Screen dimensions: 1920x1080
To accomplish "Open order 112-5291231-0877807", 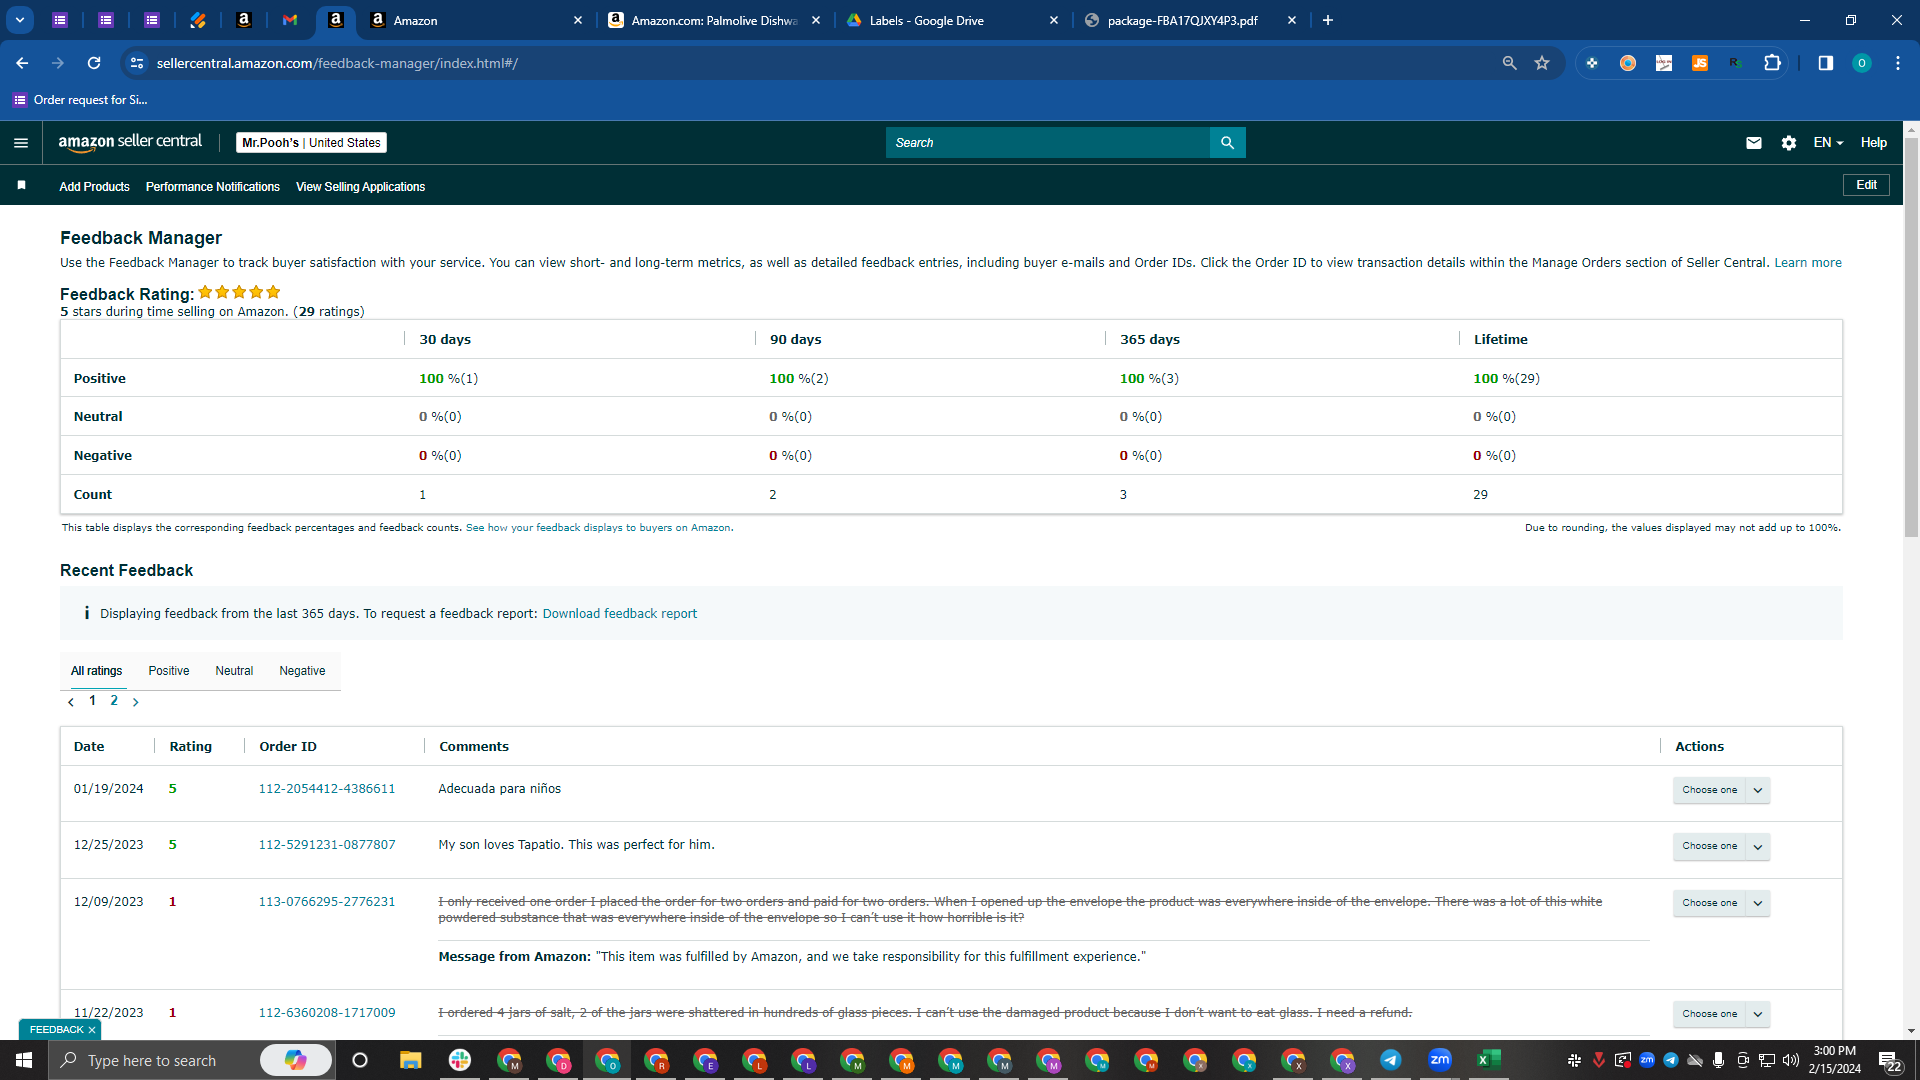I will click(327, 845).
